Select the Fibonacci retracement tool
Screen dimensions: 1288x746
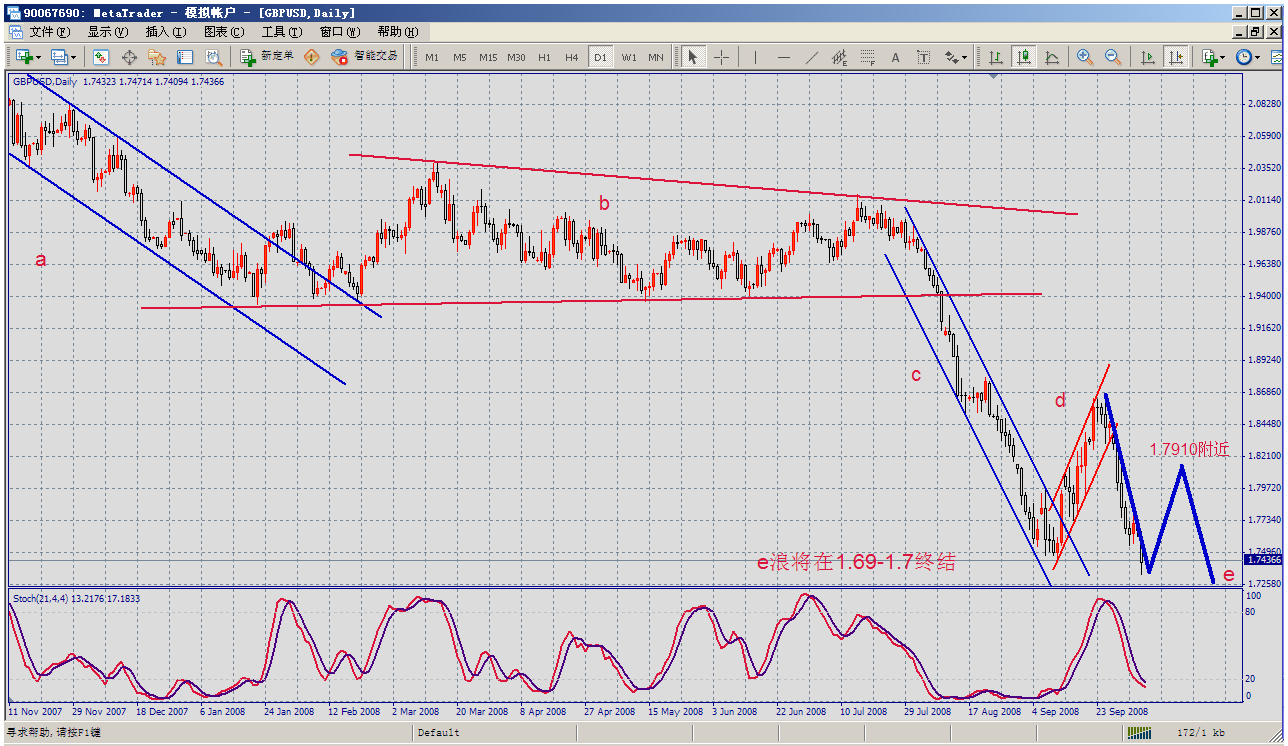pos(867,57)
